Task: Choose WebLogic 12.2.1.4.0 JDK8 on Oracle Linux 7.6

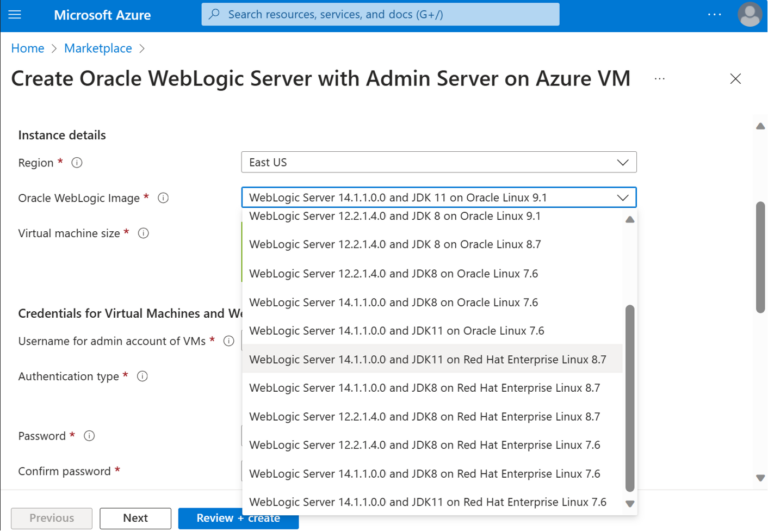Action: (x=393, y=273)
